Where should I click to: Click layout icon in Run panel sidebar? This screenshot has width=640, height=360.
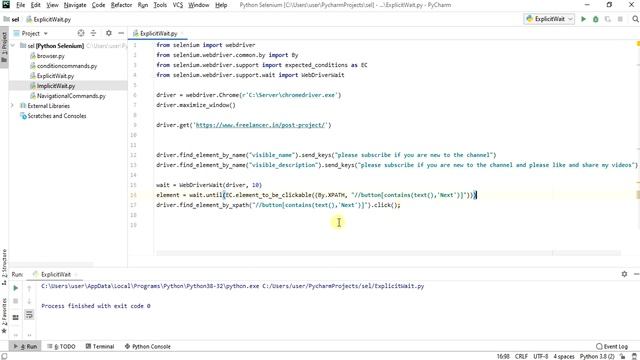click(16, 317)
